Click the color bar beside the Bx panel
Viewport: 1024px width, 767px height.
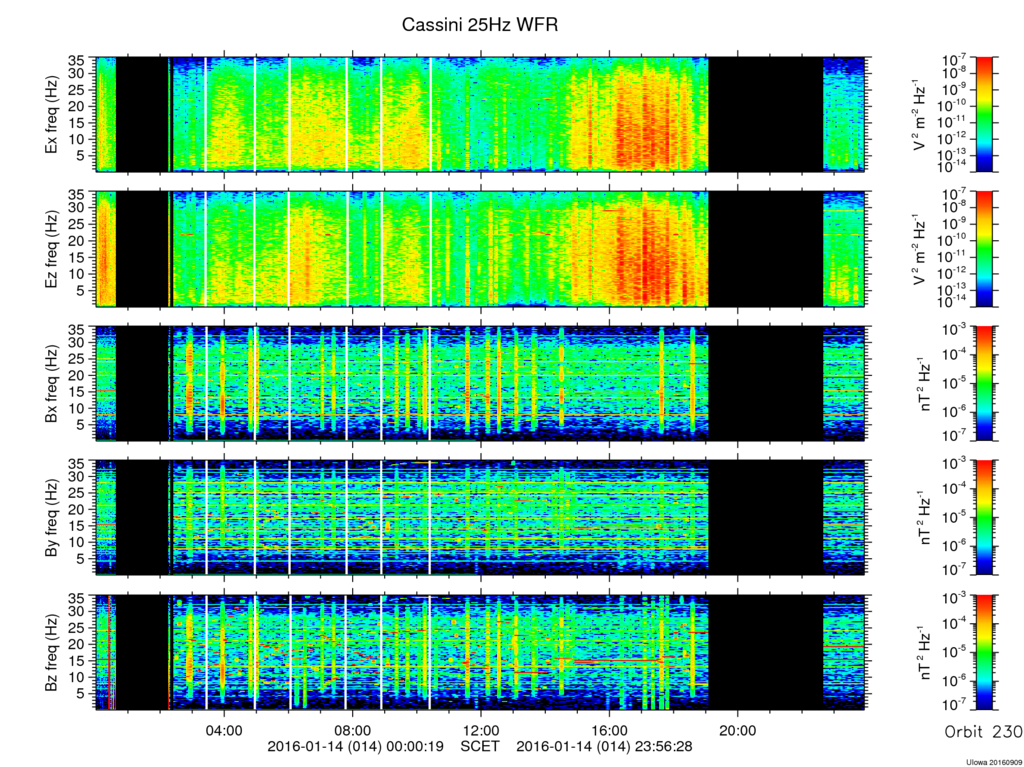point(984,384)
